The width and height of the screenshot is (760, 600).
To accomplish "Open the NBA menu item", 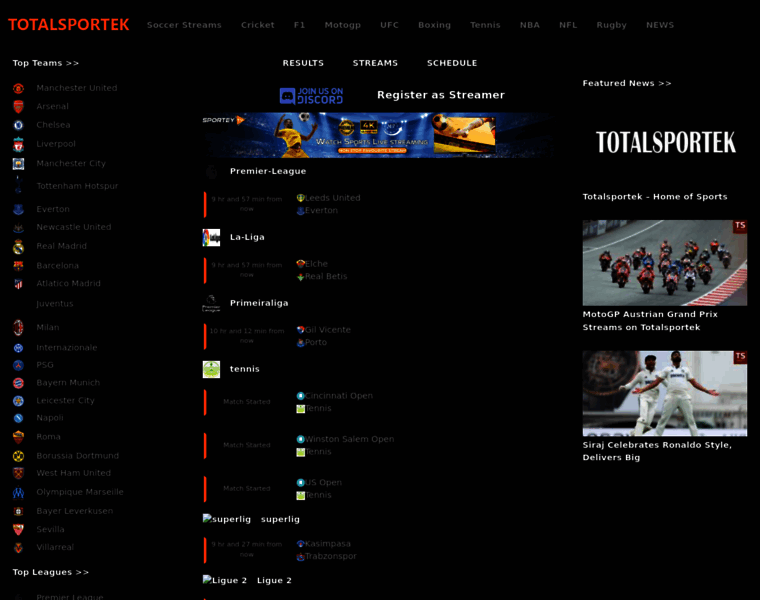I will [x=530, y=25].
